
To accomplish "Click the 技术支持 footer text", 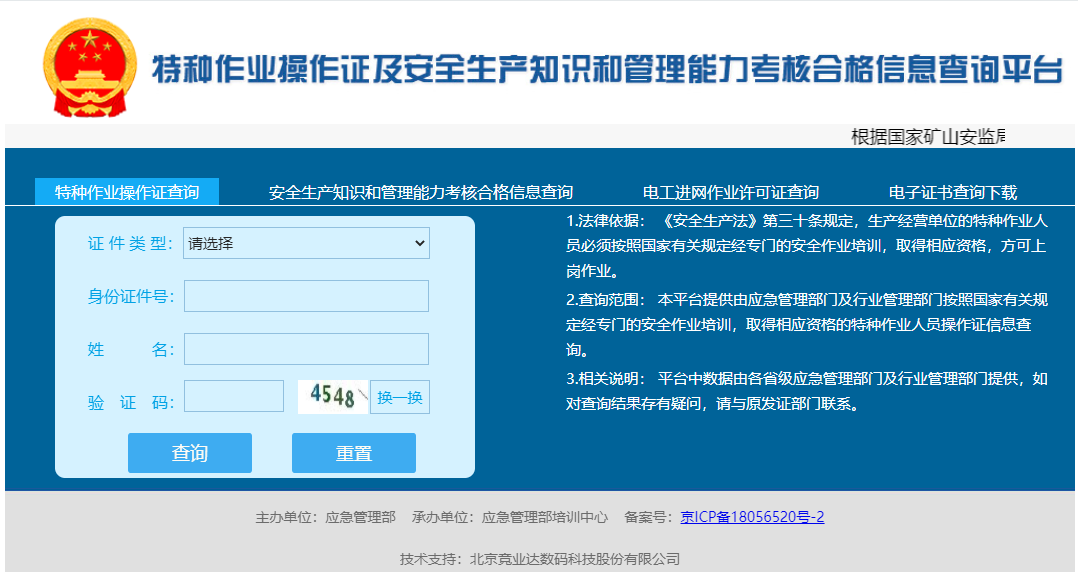I will coord(540,559).
